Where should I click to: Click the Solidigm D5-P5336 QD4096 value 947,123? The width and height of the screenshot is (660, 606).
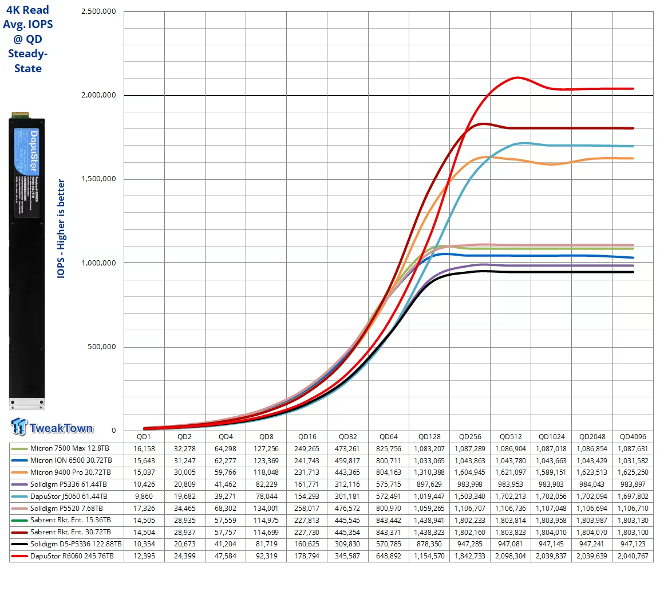(x=633, y=544)
